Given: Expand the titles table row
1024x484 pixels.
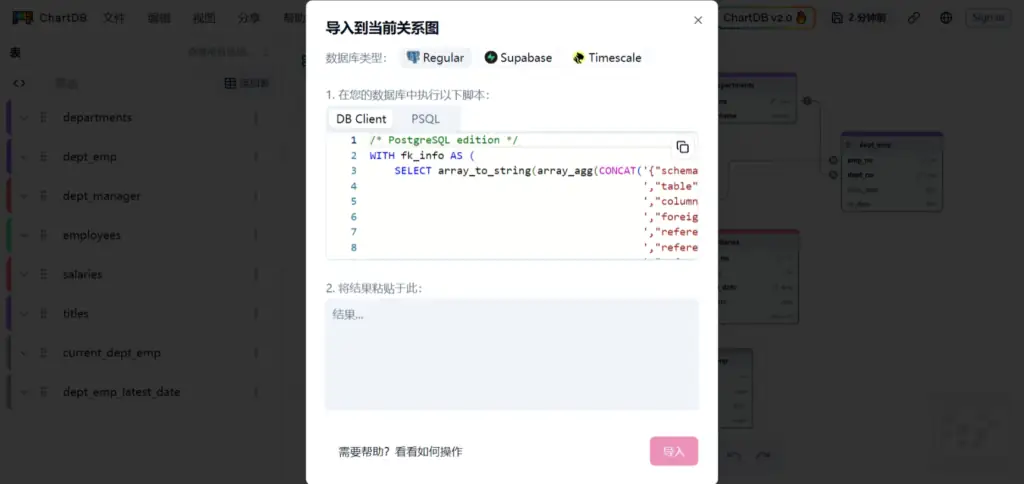Looking at the screenshot, I should pyautogui.click(x=24, y=314).
